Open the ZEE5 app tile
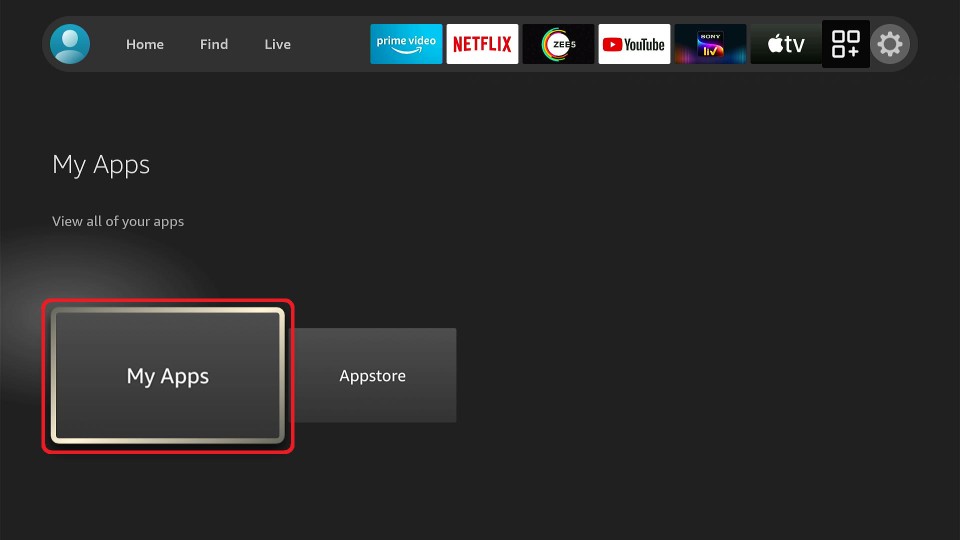This screenshot has height=540, width=960. click(x=558, y=44)
